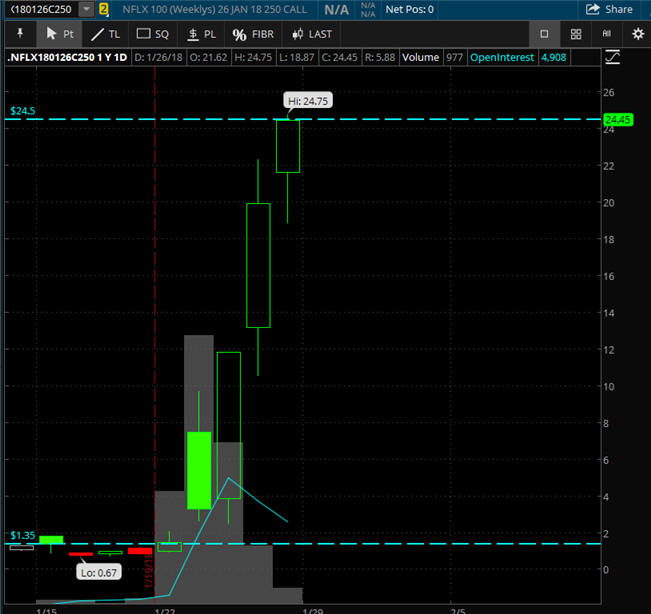
Task: Open the symbol dropdown arrow
Action: pos(86,9)
